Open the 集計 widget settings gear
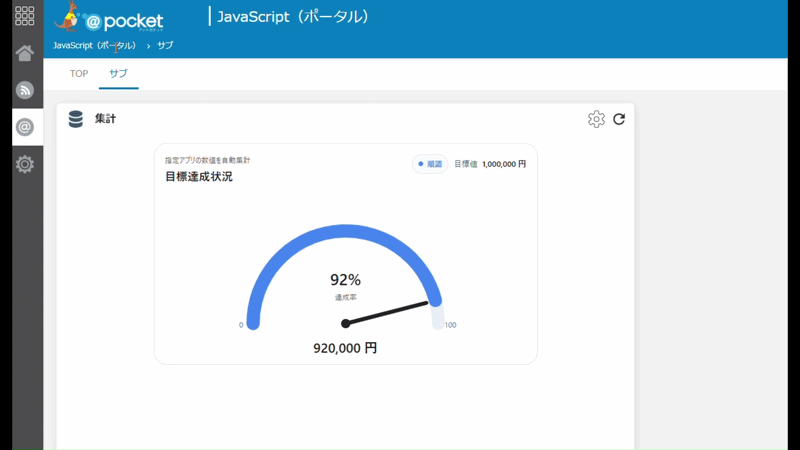The width and height of the screenshot is (800, 450). click(596, 119)
